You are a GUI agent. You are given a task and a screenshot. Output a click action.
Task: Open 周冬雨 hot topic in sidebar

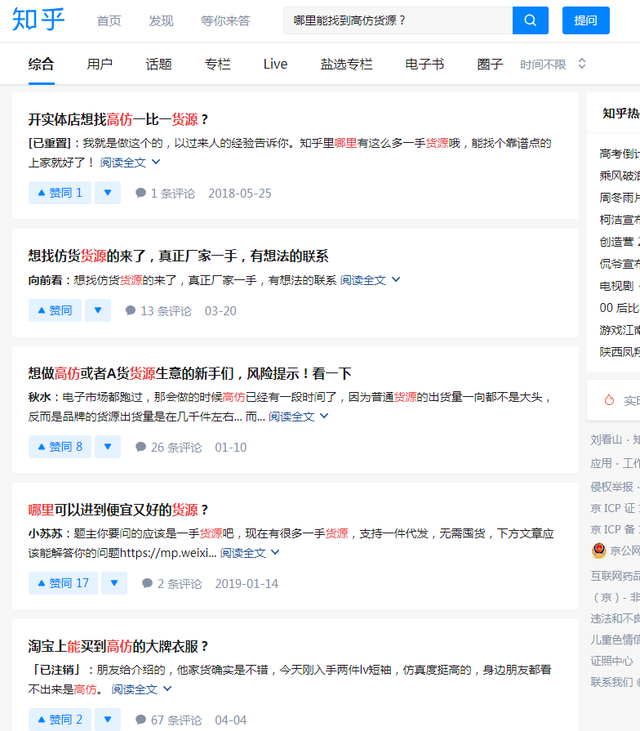619,198
